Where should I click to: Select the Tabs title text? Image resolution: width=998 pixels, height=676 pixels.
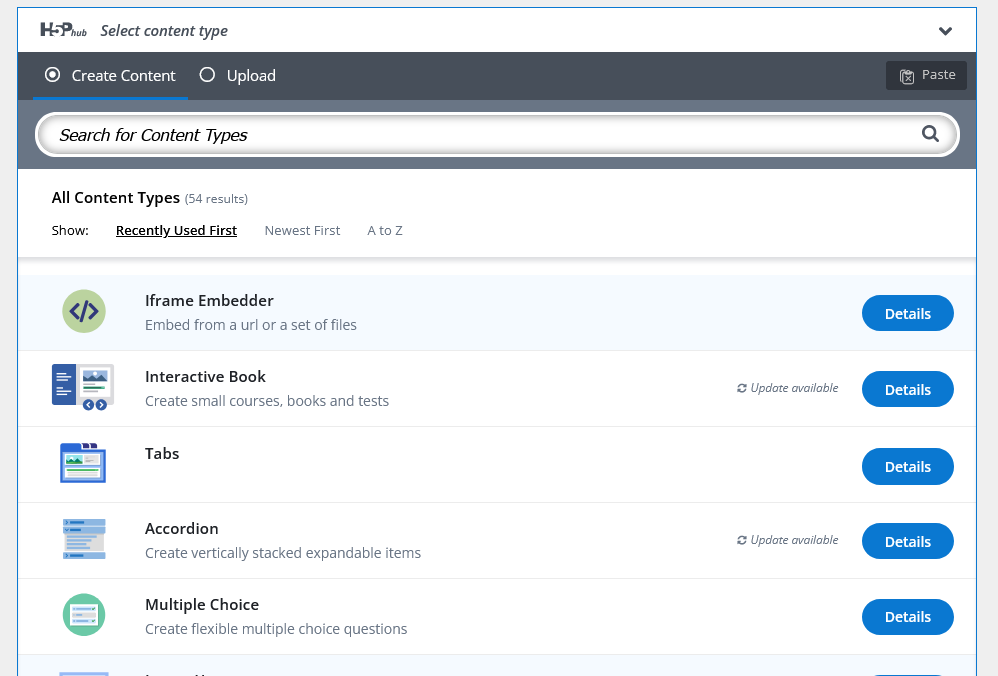click(162, 454)
